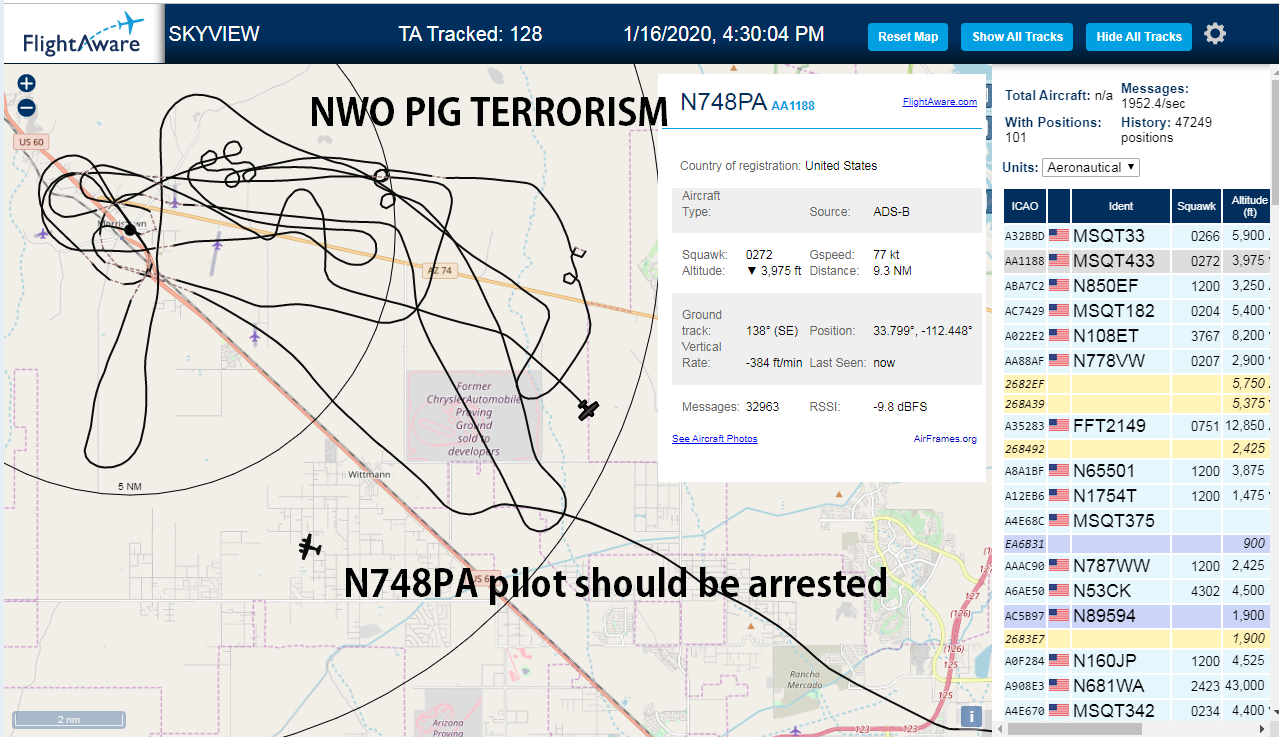Click ICAO code 2682EF row
Viewport: 1279px width, 737px height.
click(1136, 384)
